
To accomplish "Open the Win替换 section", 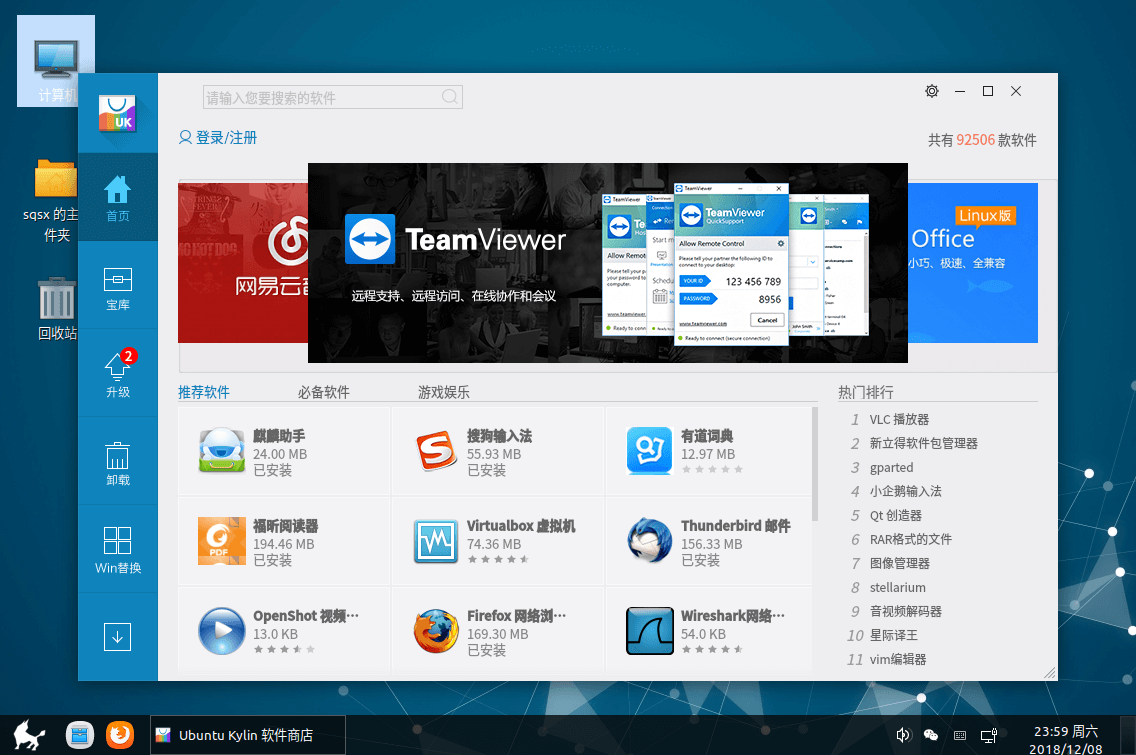I will [x=117, y=551].
